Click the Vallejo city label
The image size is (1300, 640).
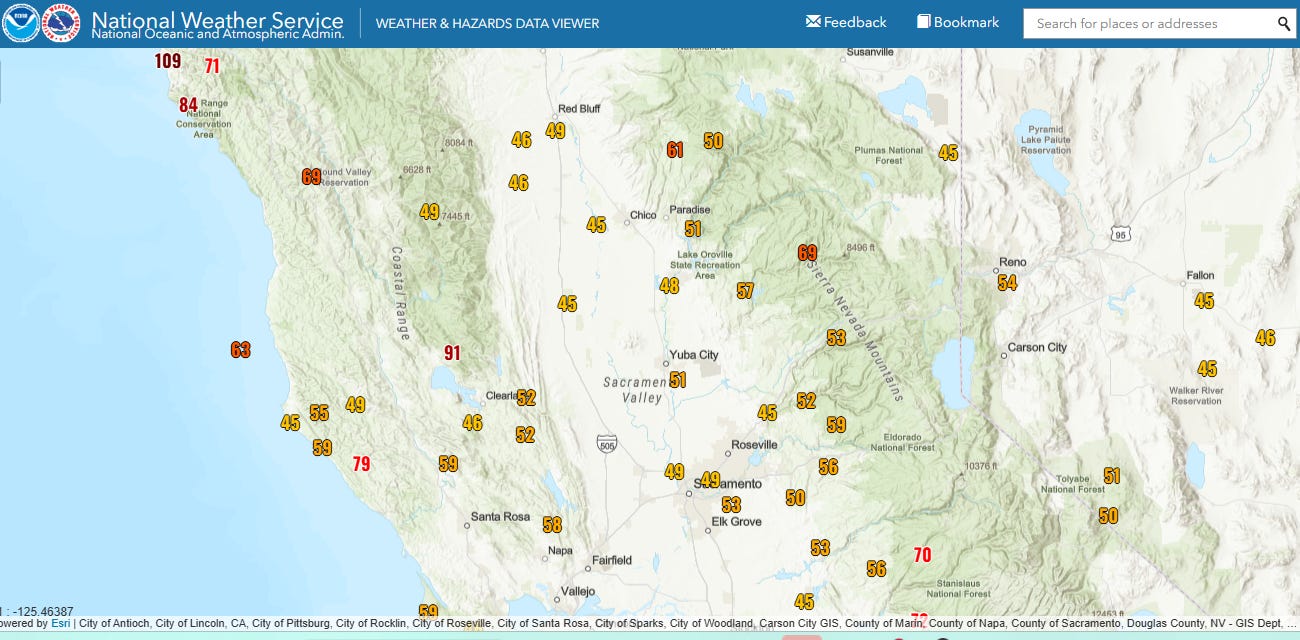tap(578, 591)
